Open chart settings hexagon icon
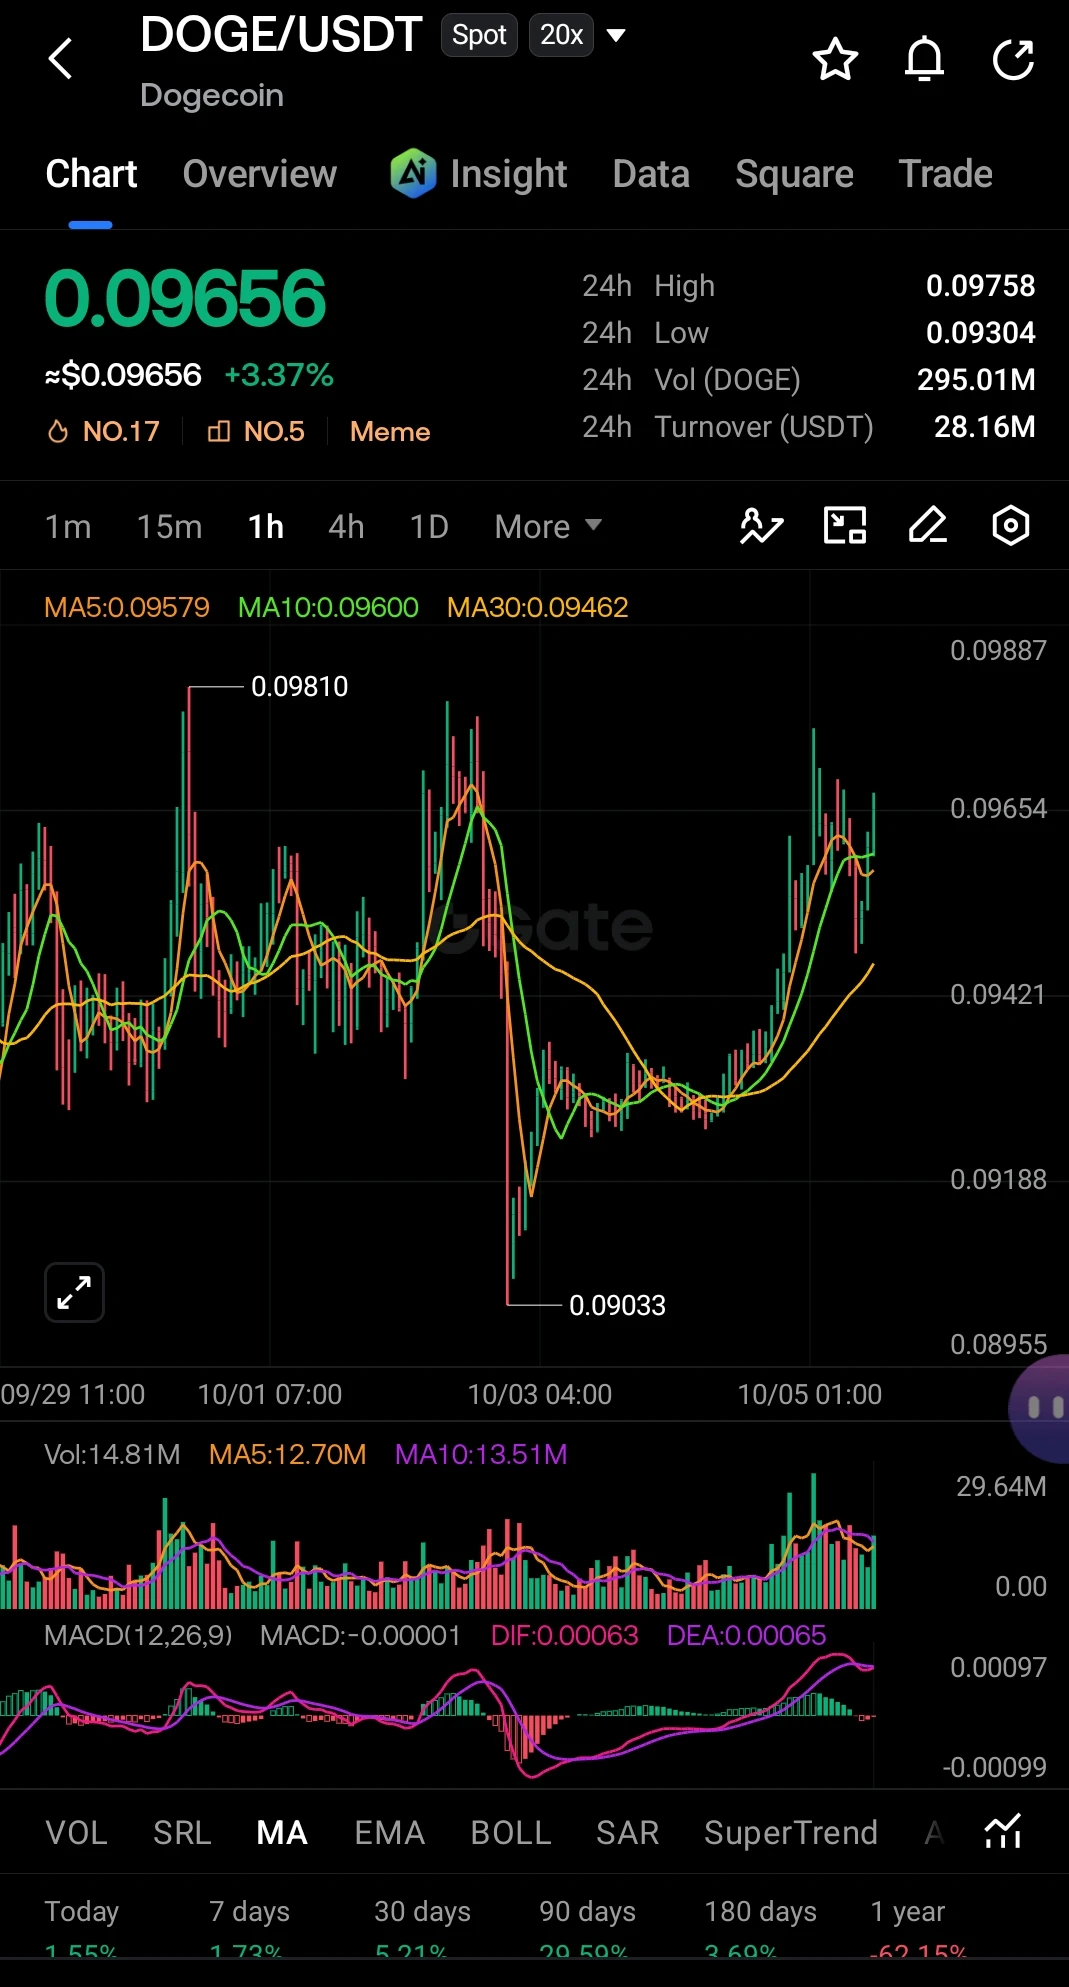The height and width of the screenshot is (1987, 1069). pyautogui.click(x=1011, y=525)
